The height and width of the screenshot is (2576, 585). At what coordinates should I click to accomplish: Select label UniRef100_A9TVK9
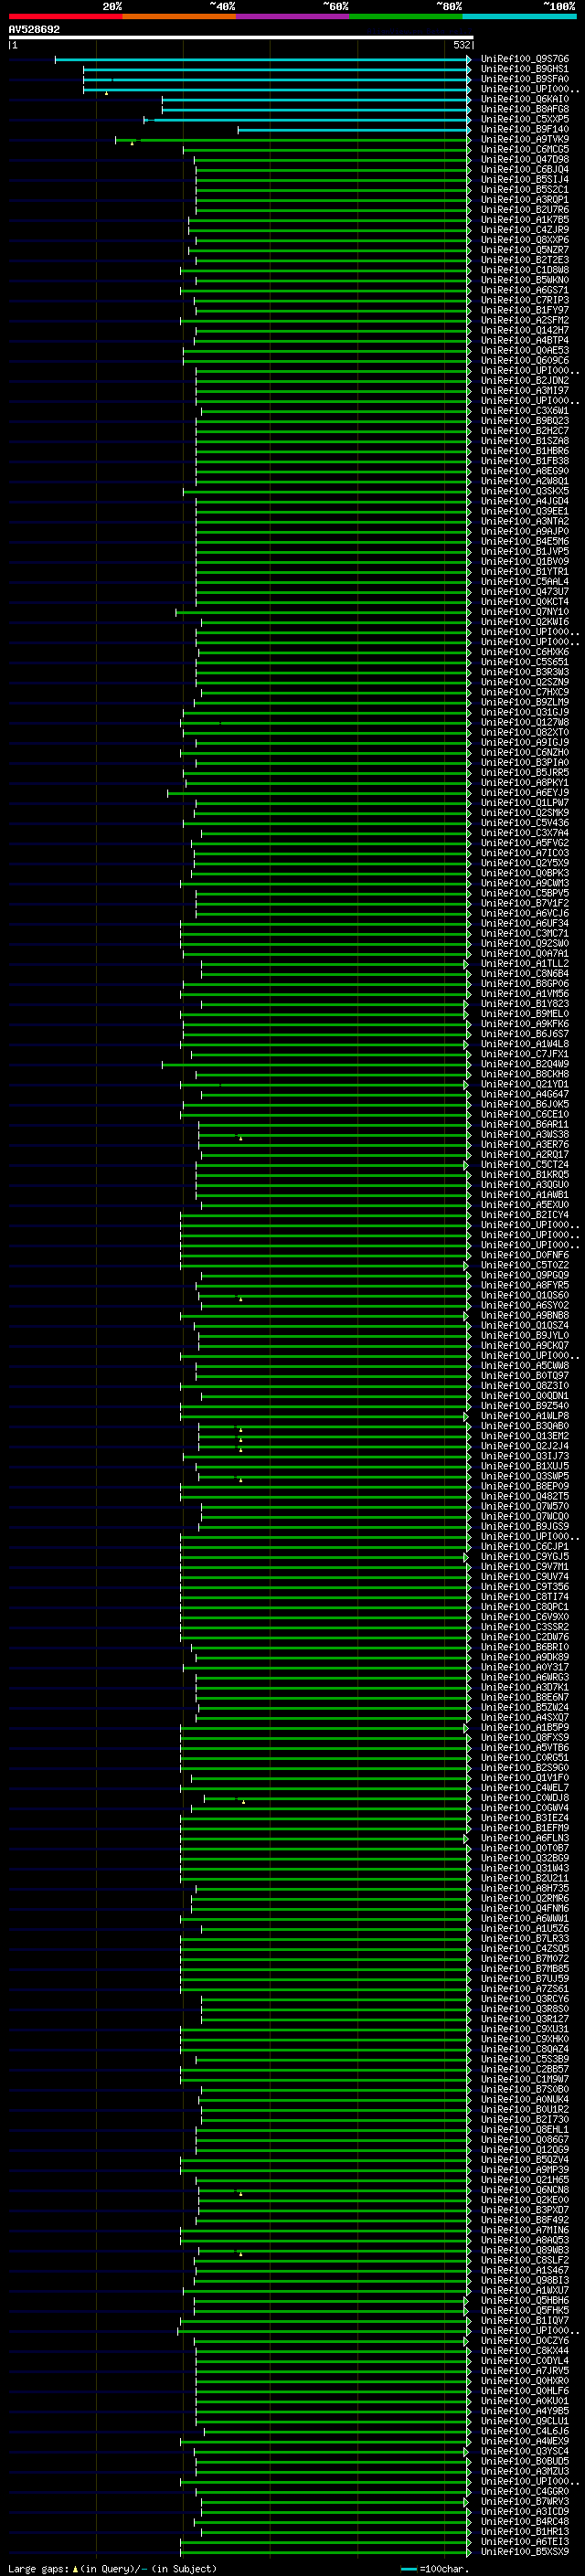coord(525,139)
